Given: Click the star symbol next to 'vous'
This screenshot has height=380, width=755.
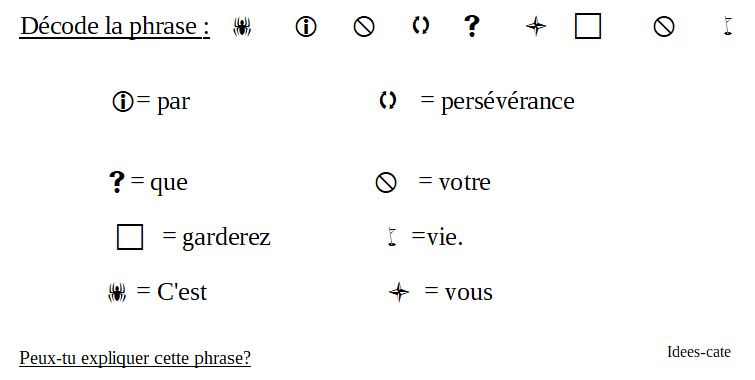Looking at the screenshot, I should (x=399, y=292).
